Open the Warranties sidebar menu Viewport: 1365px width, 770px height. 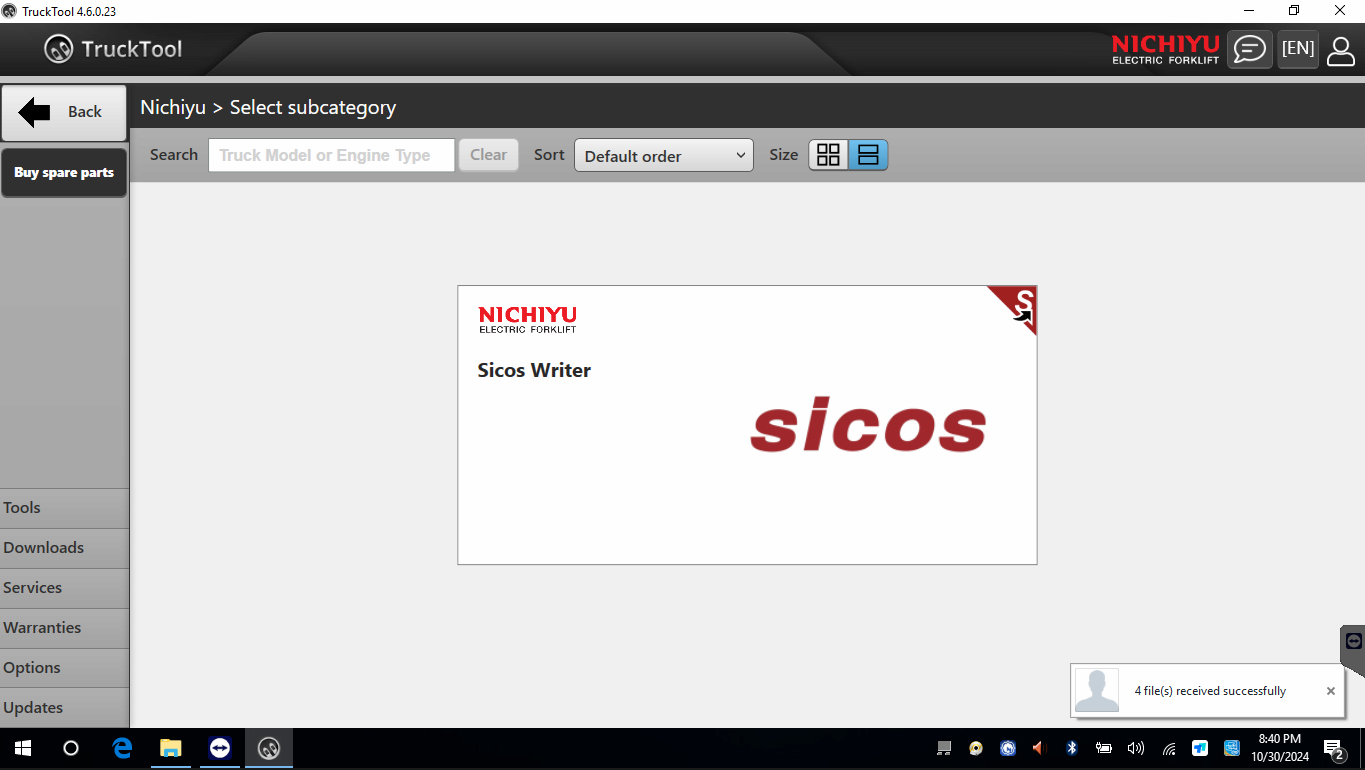tap(64, 628)
